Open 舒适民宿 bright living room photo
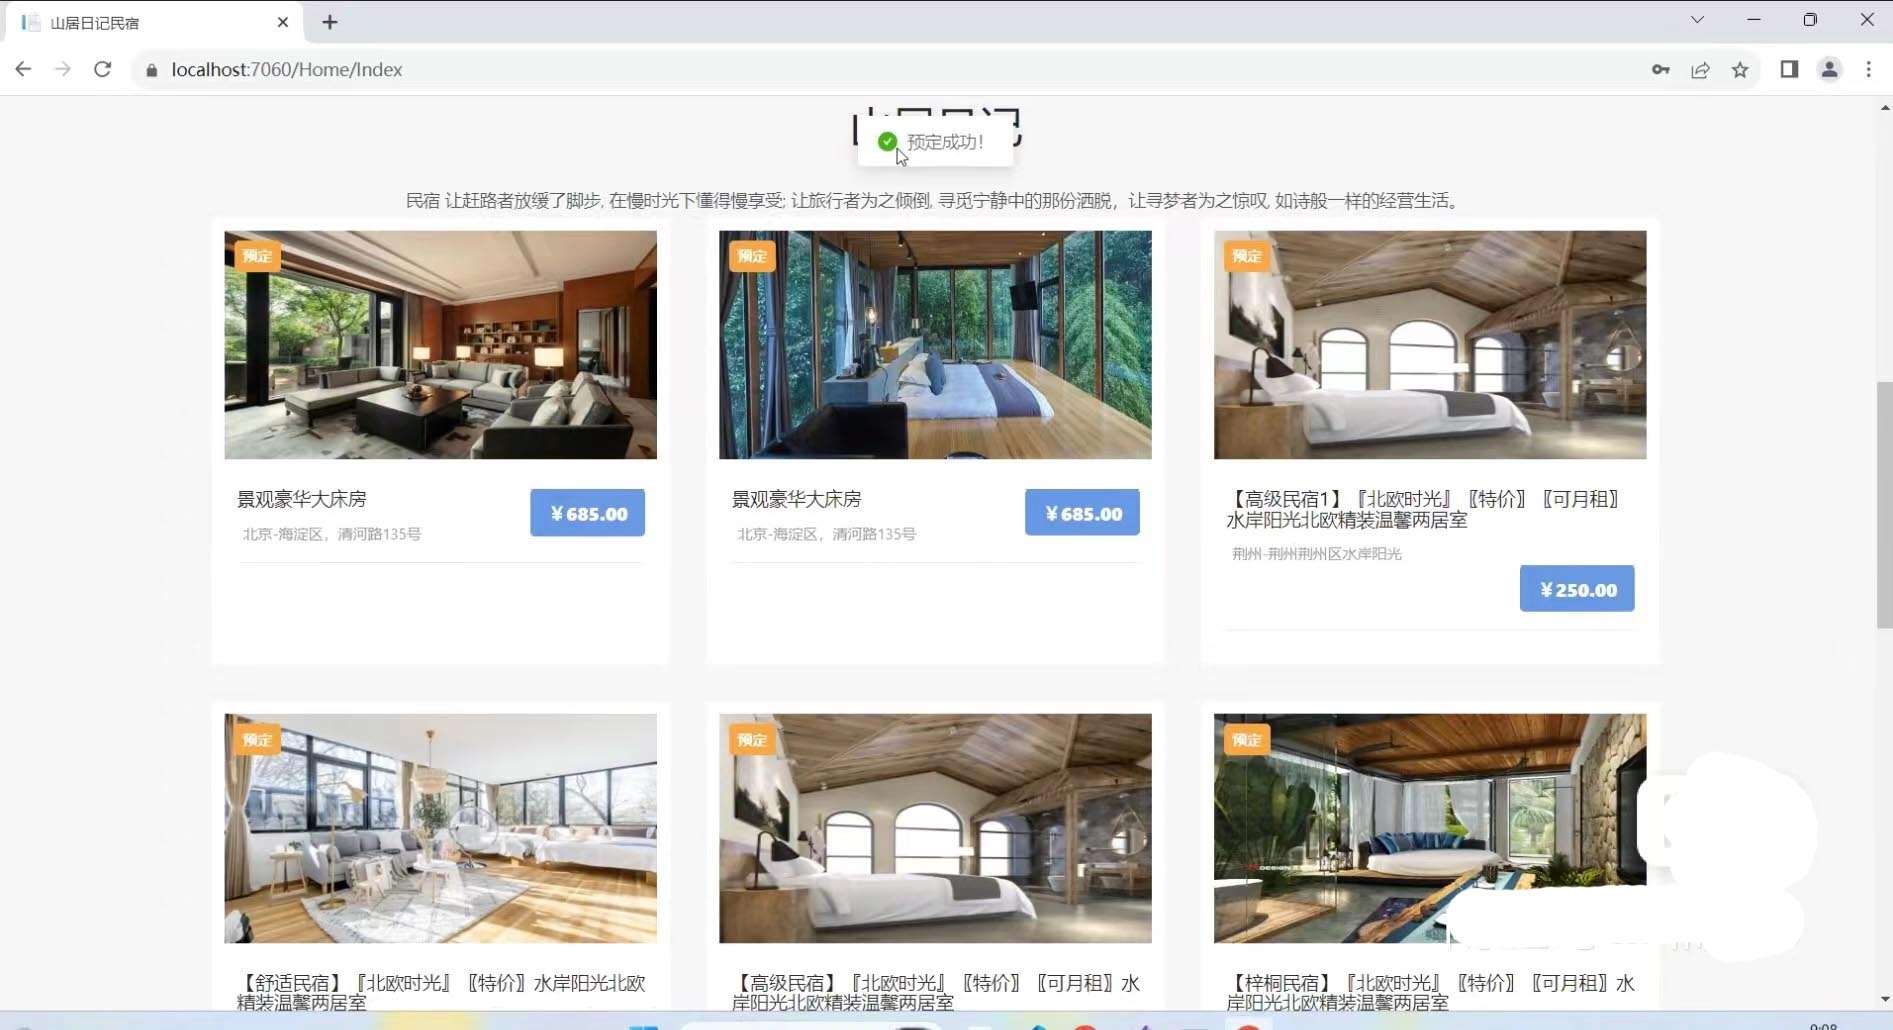Image resolution: width=1893 pixels, height=1030 pixels. (440, 828)
